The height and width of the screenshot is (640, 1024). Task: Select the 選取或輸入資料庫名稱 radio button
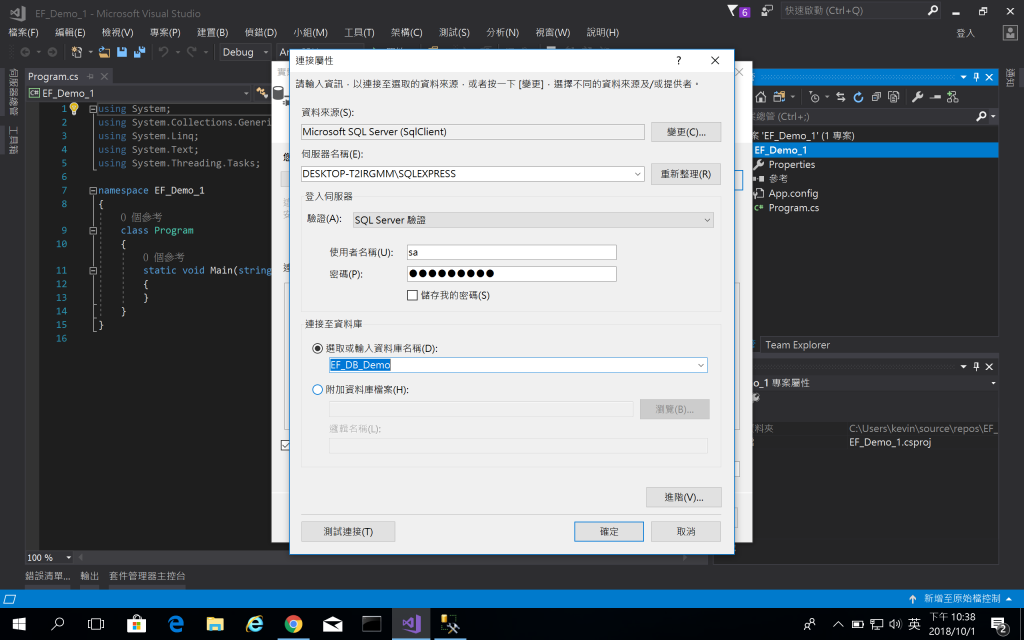tap(317, 349)
